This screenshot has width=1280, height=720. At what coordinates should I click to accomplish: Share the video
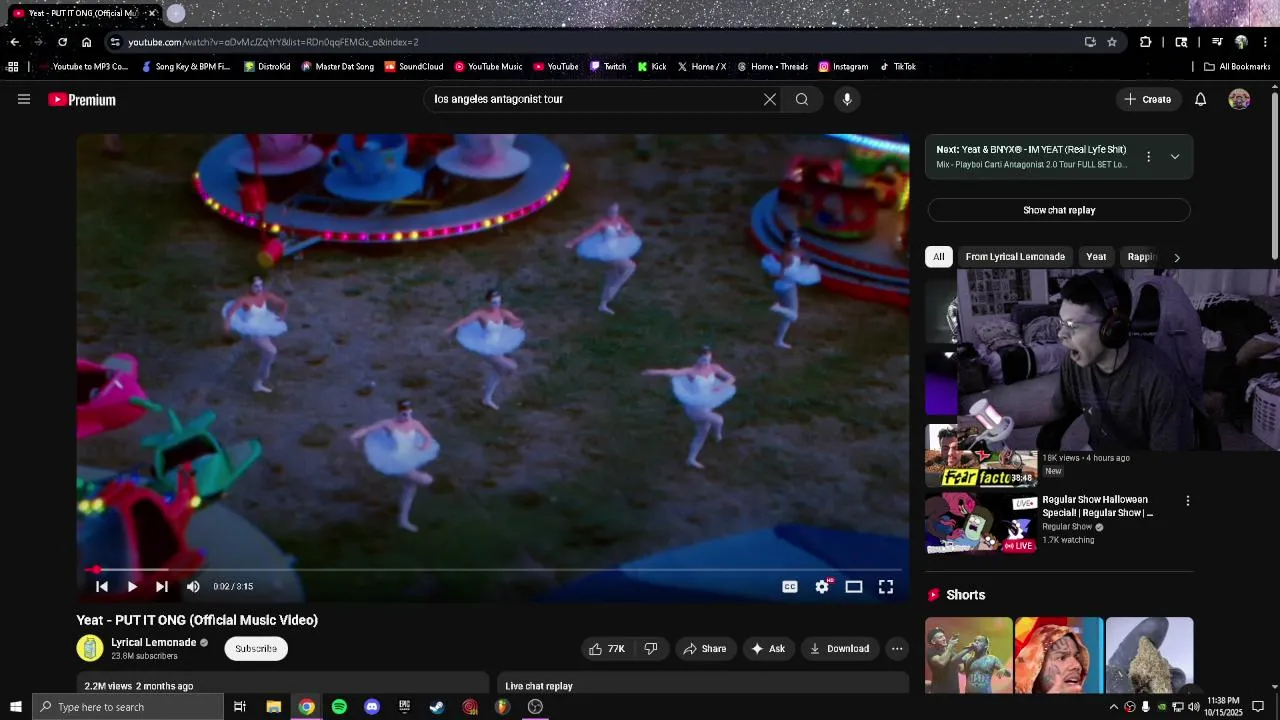[x=705, y=649]
